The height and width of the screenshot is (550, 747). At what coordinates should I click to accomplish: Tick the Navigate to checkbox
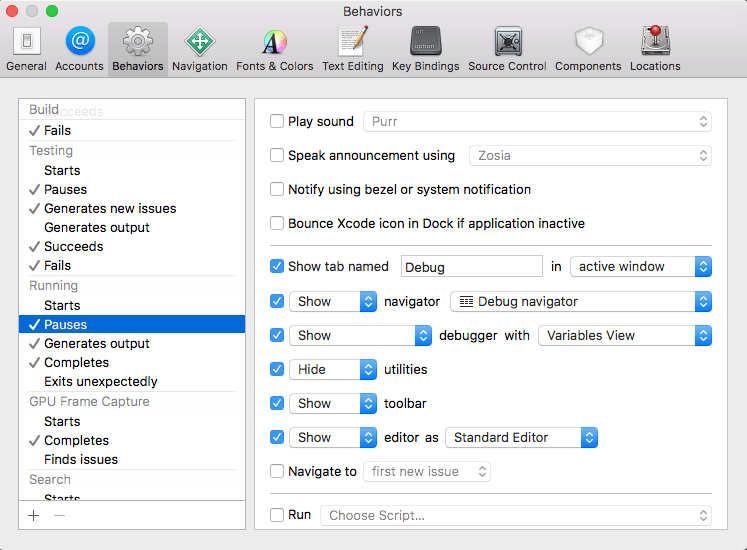click(277, 472)
